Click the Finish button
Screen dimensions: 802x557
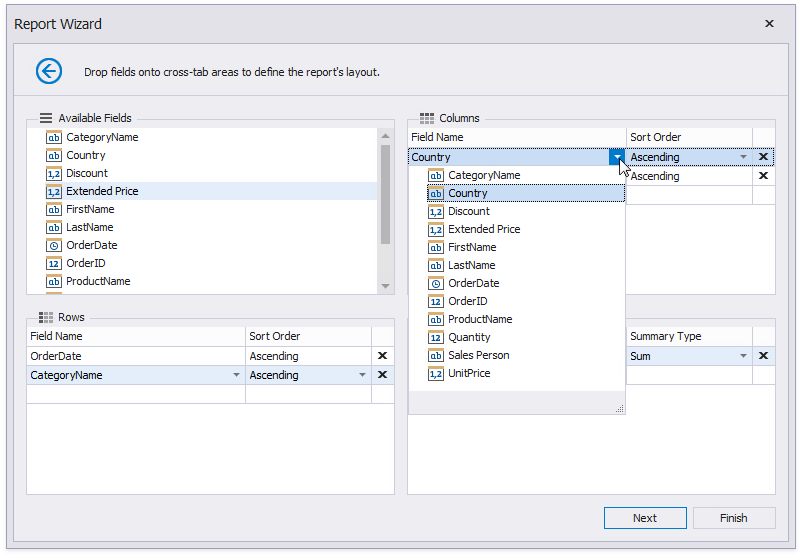pyautogui.click(x=733, y=518)
